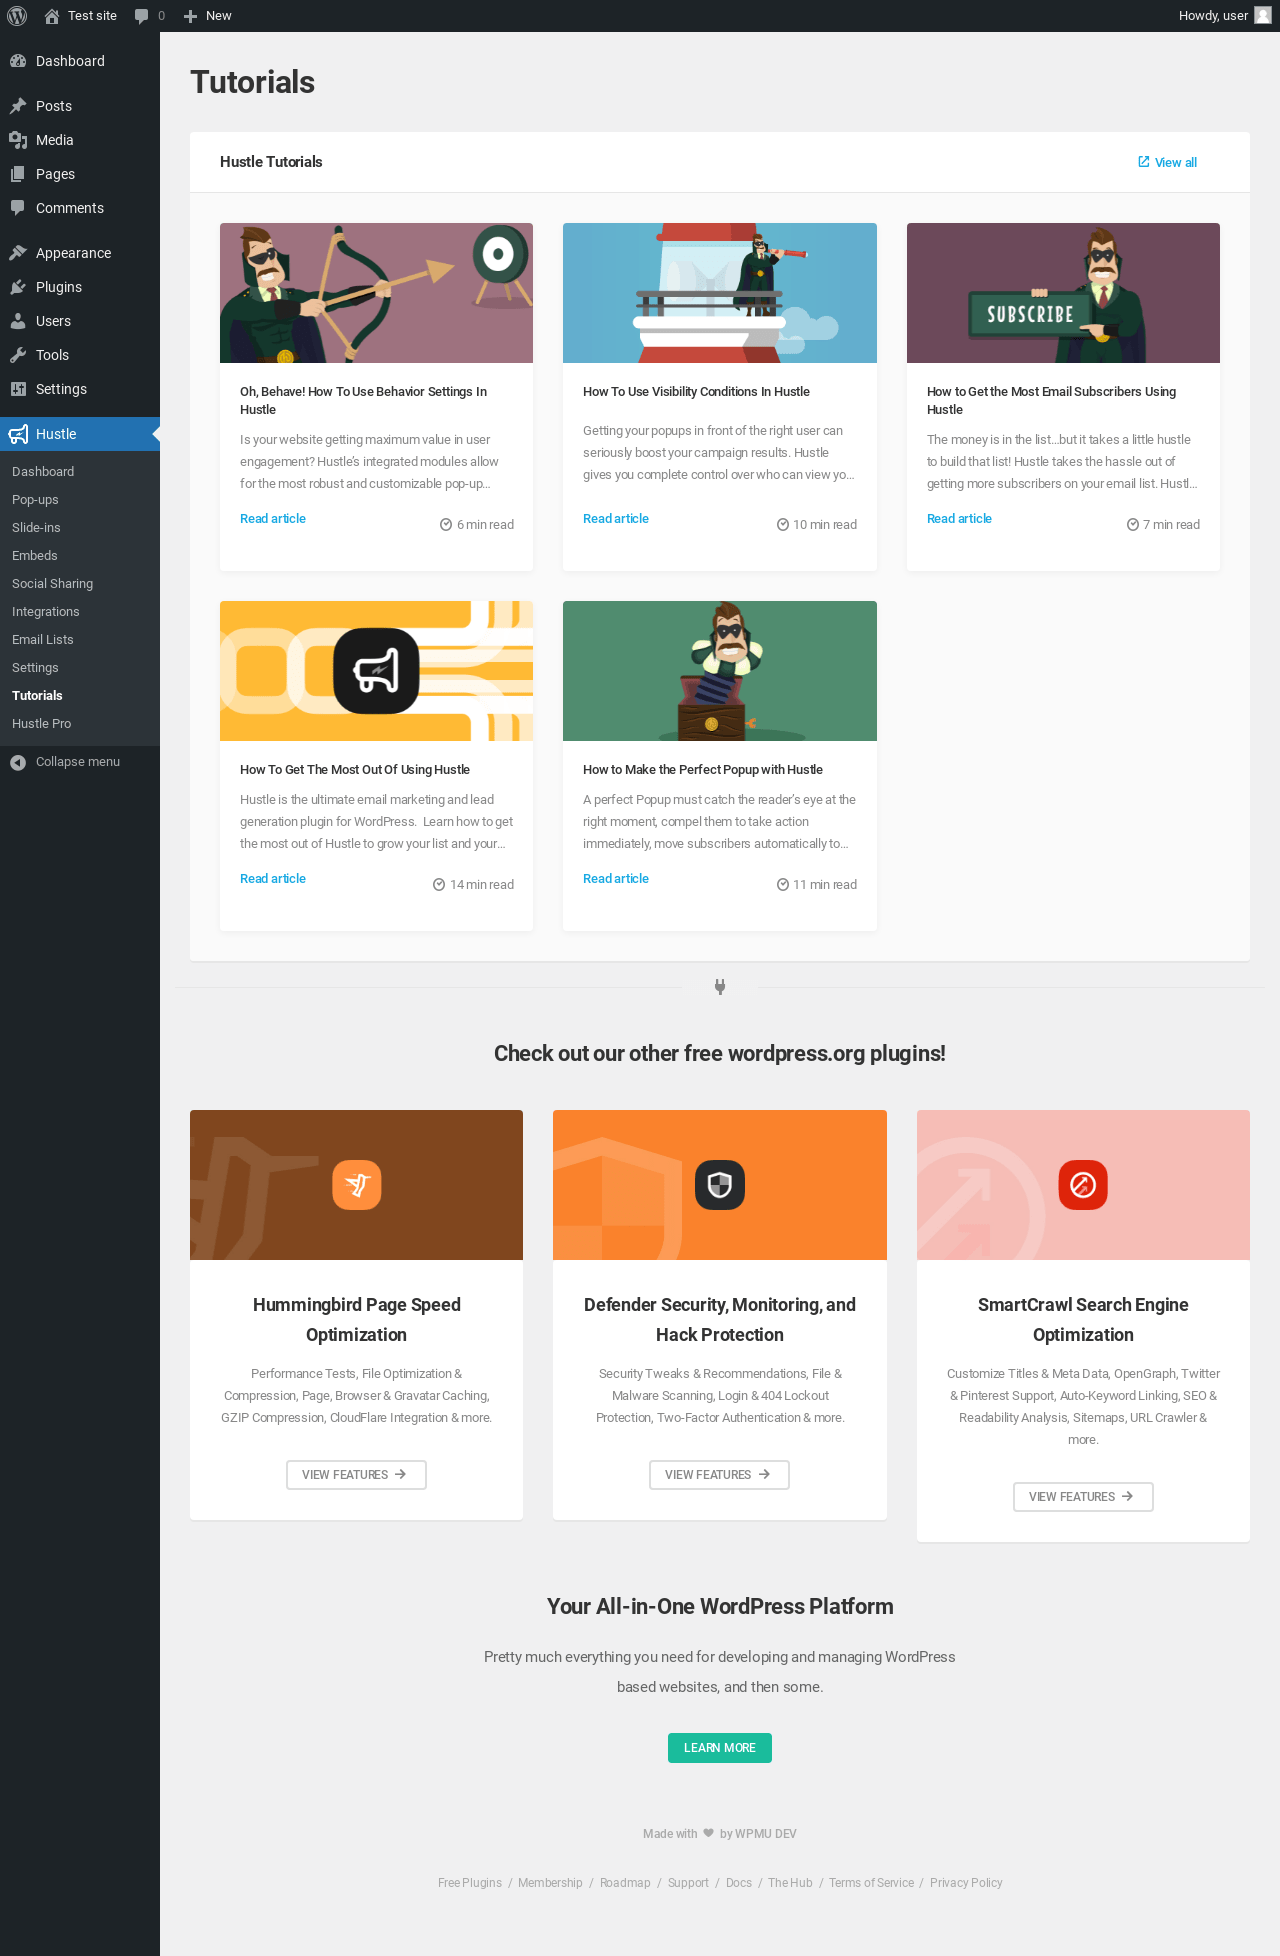
Task: Open the Subscribe sign tutorial thumbnail
Action: coord(1063,293)
